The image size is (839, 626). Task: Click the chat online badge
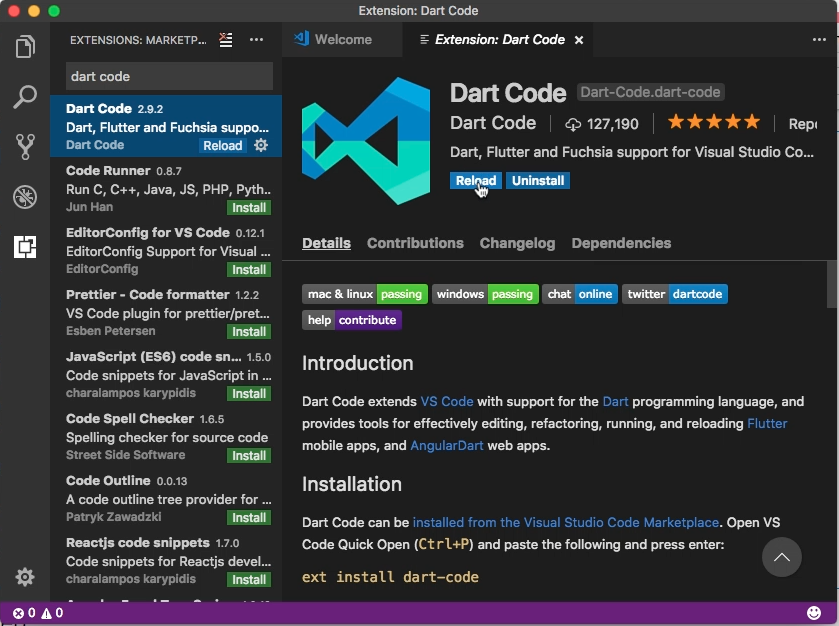(580, 294)
